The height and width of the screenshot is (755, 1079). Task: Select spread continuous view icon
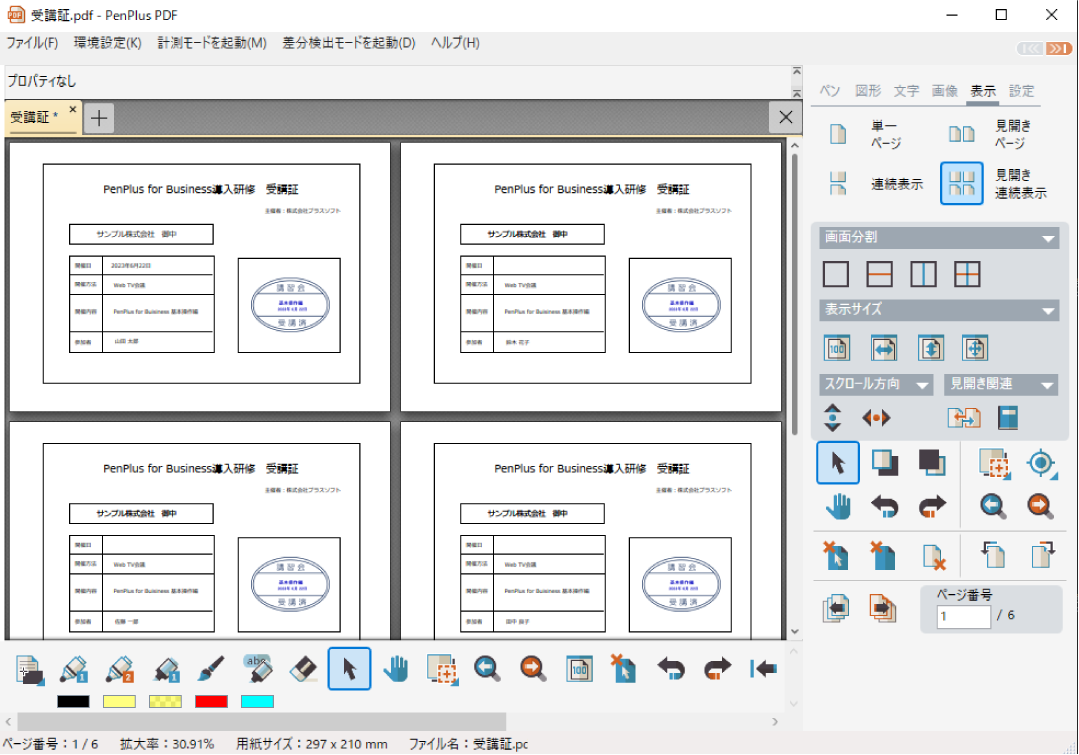961,184
